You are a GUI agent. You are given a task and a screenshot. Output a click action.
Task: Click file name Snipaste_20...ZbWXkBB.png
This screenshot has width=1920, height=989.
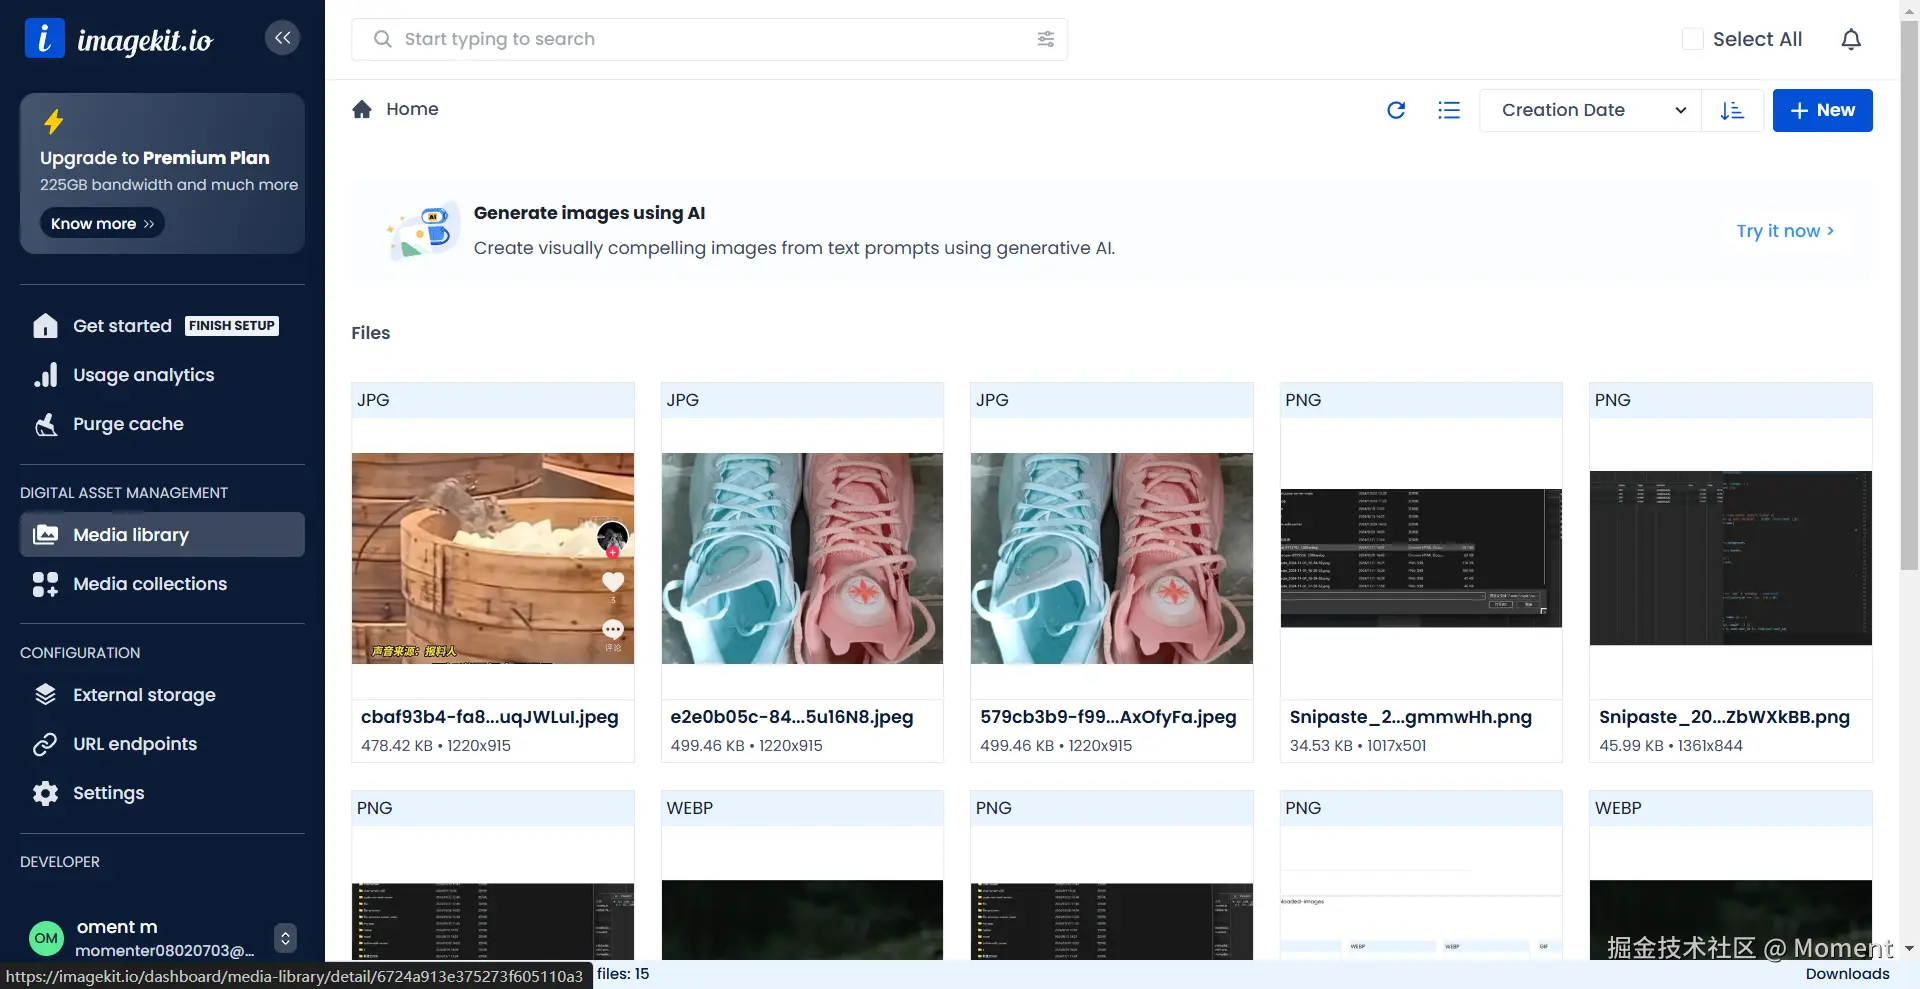pyautogui.click(x=1724, y=717)
